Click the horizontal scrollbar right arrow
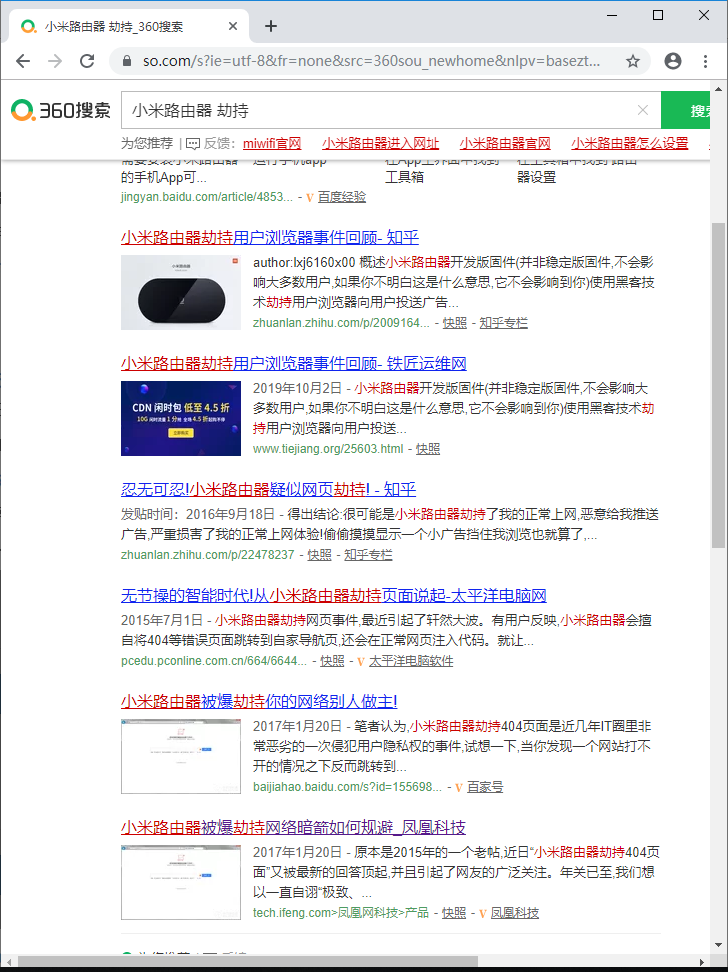728x972 pixels. point(702,962)
